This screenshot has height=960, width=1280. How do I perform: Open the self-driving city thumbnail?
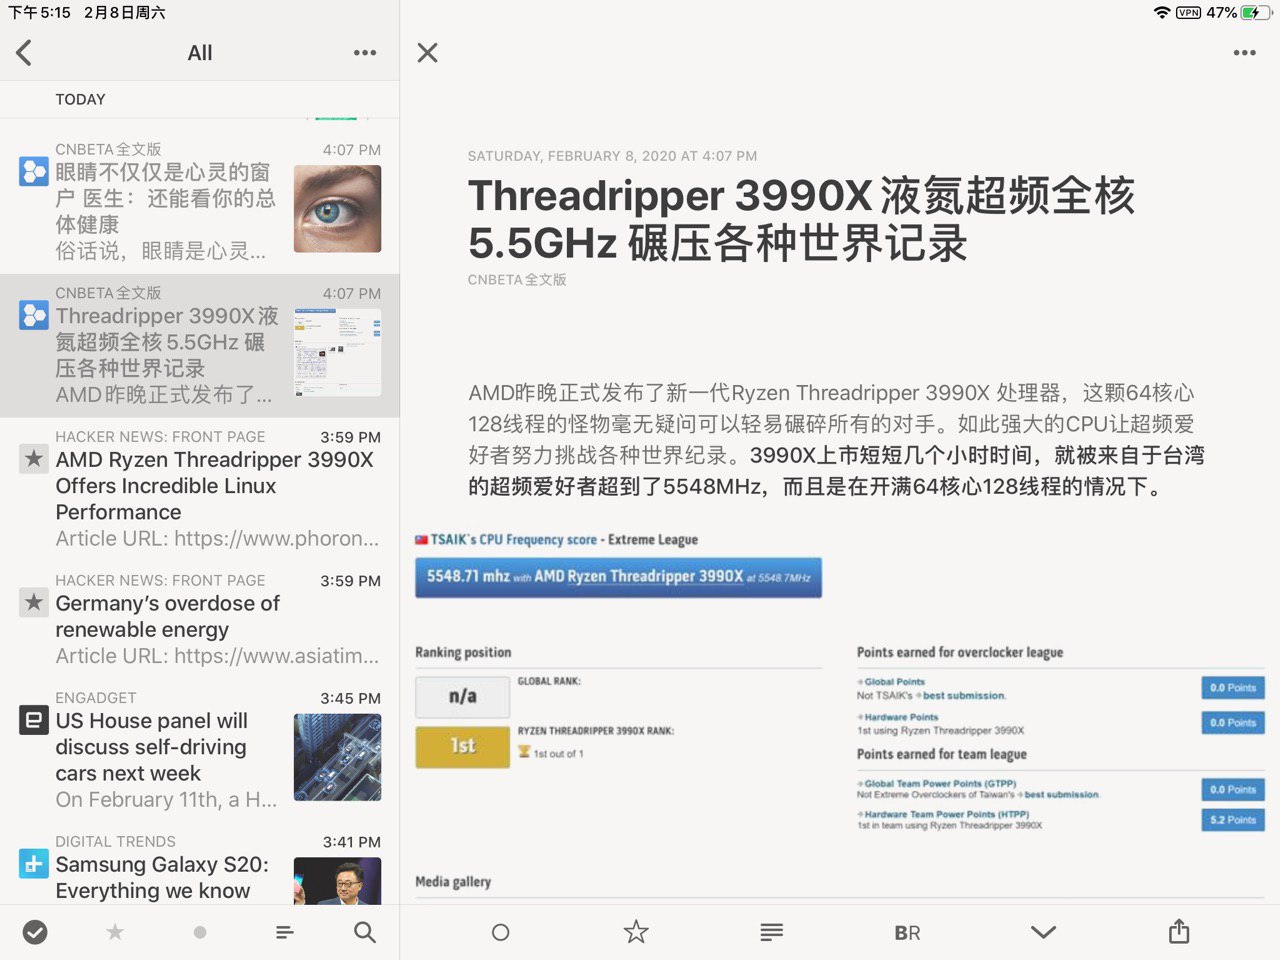337,757
